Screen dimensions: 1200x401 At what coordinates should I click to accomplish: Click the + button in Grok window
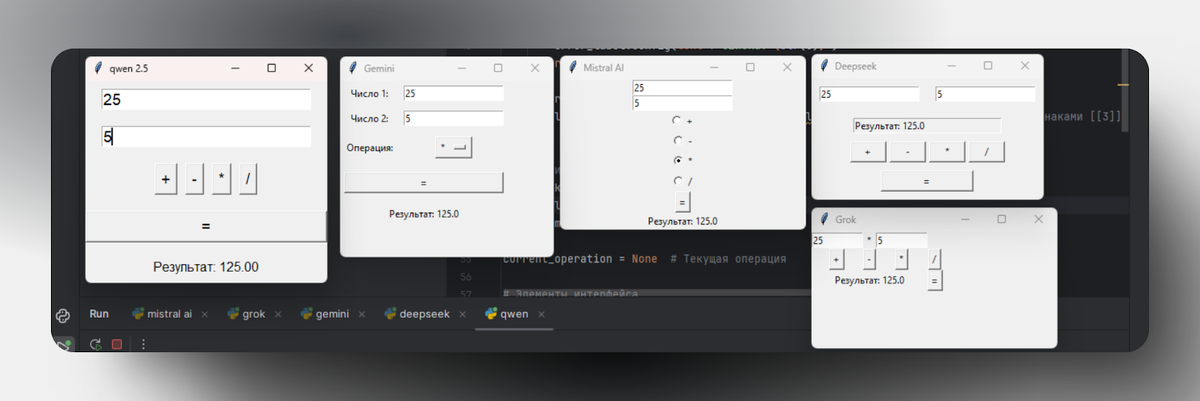pyautogui.click(x=837, y=259)
